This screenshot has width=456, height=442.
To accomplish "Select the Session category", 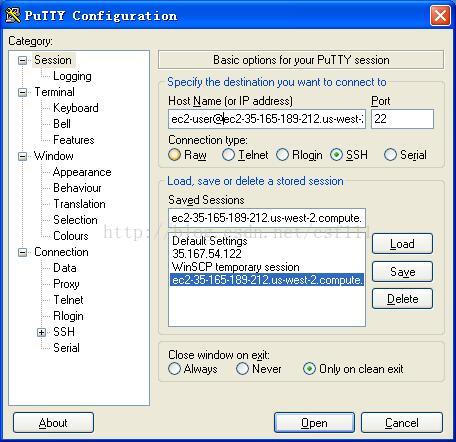I will point(53,60).
